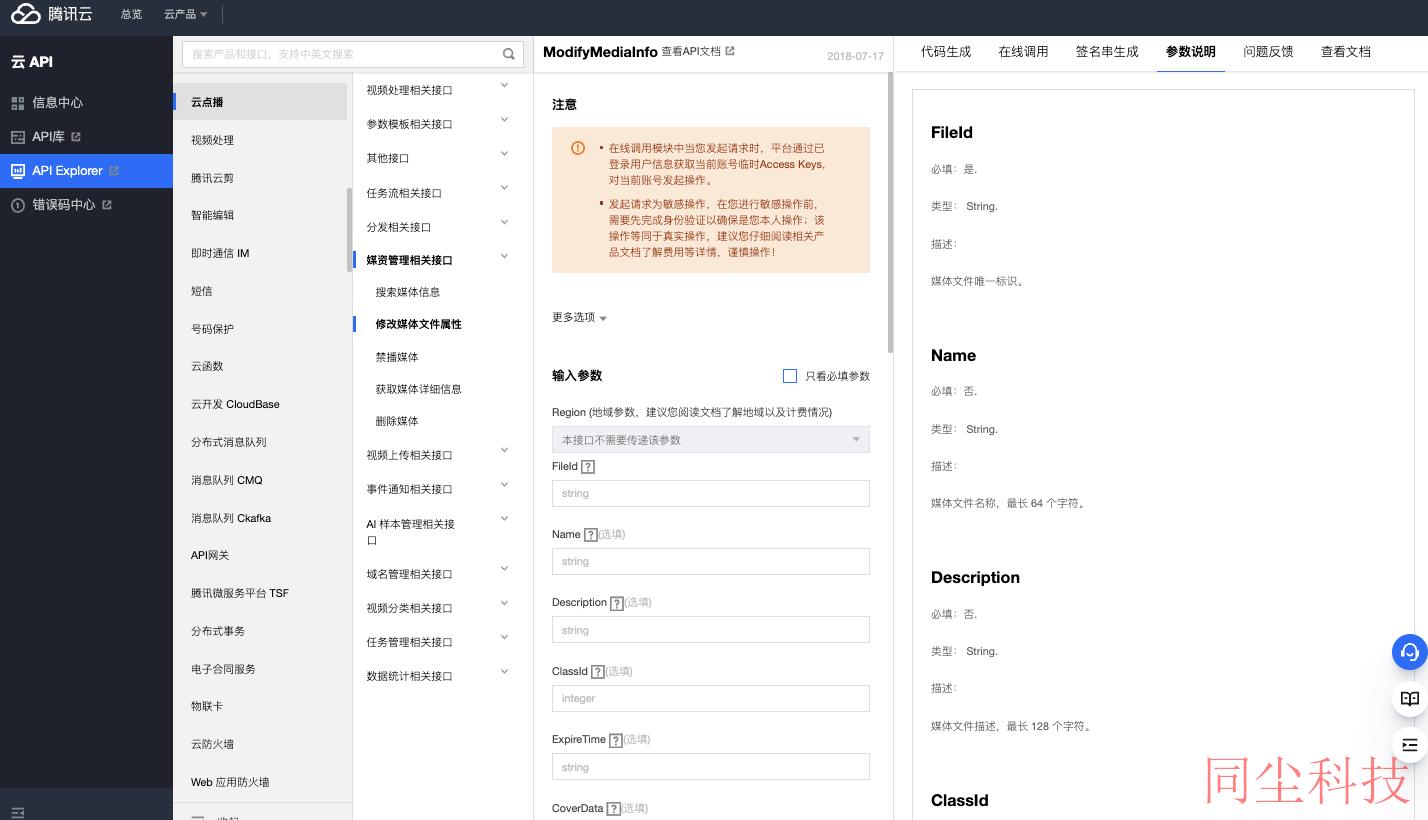This screenshot has height=820, width=1428.
Task: Expand the 视频上传相关接口 group
Action: pos(504,451)
